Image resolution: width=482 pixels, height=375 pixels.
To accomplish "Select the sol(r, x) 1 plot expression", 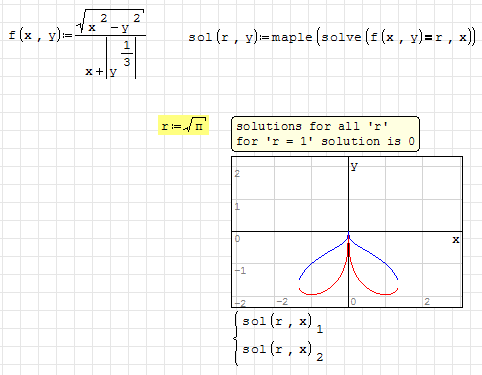I will click(283, 323).
